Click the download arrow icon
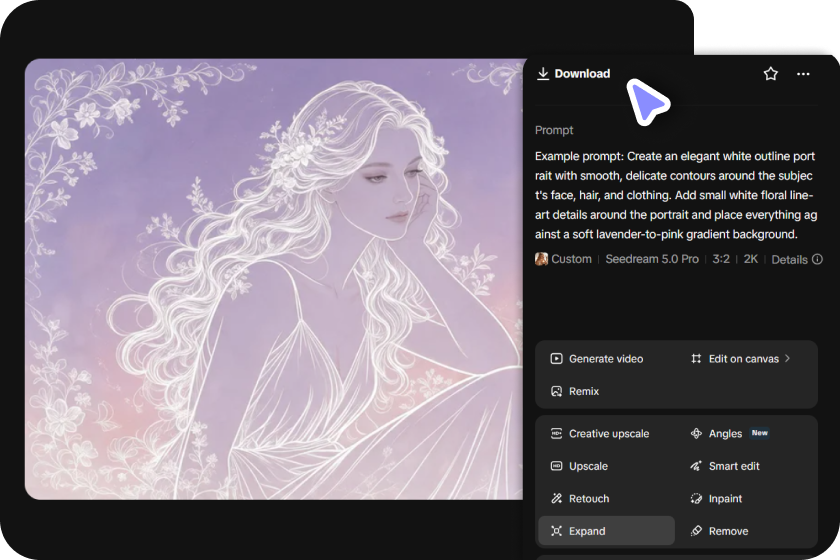 (x=543, y=74)
